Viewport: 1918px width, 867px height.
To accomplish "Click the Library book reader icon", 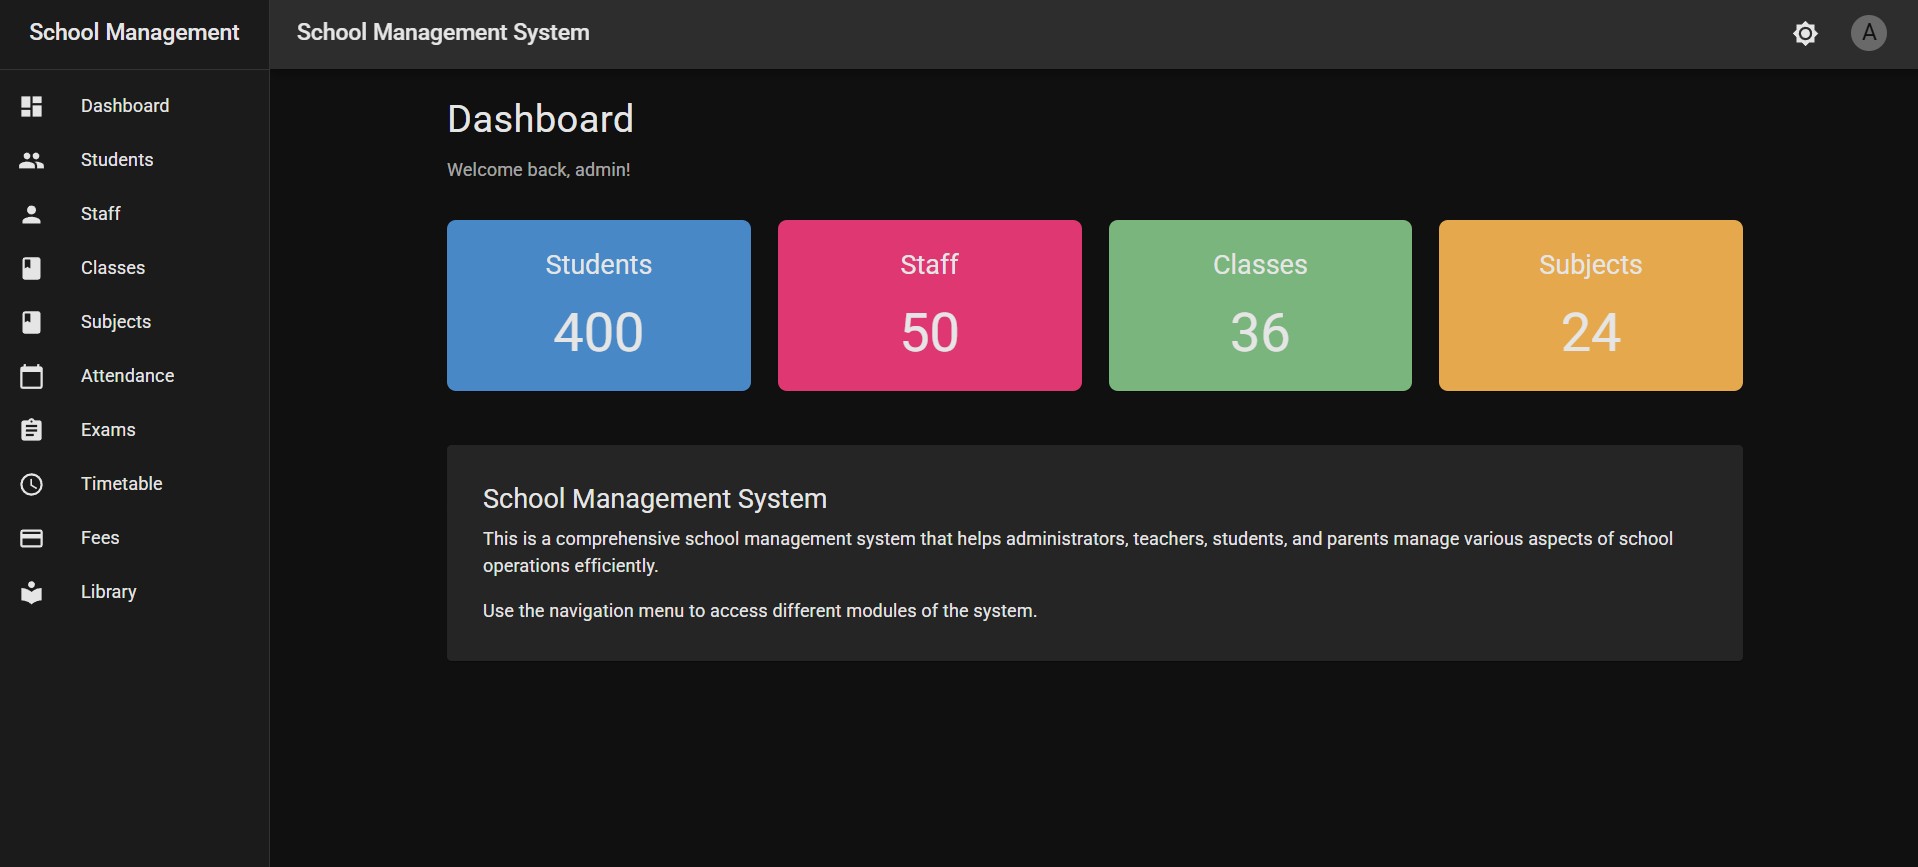I will tap(32, 592).
